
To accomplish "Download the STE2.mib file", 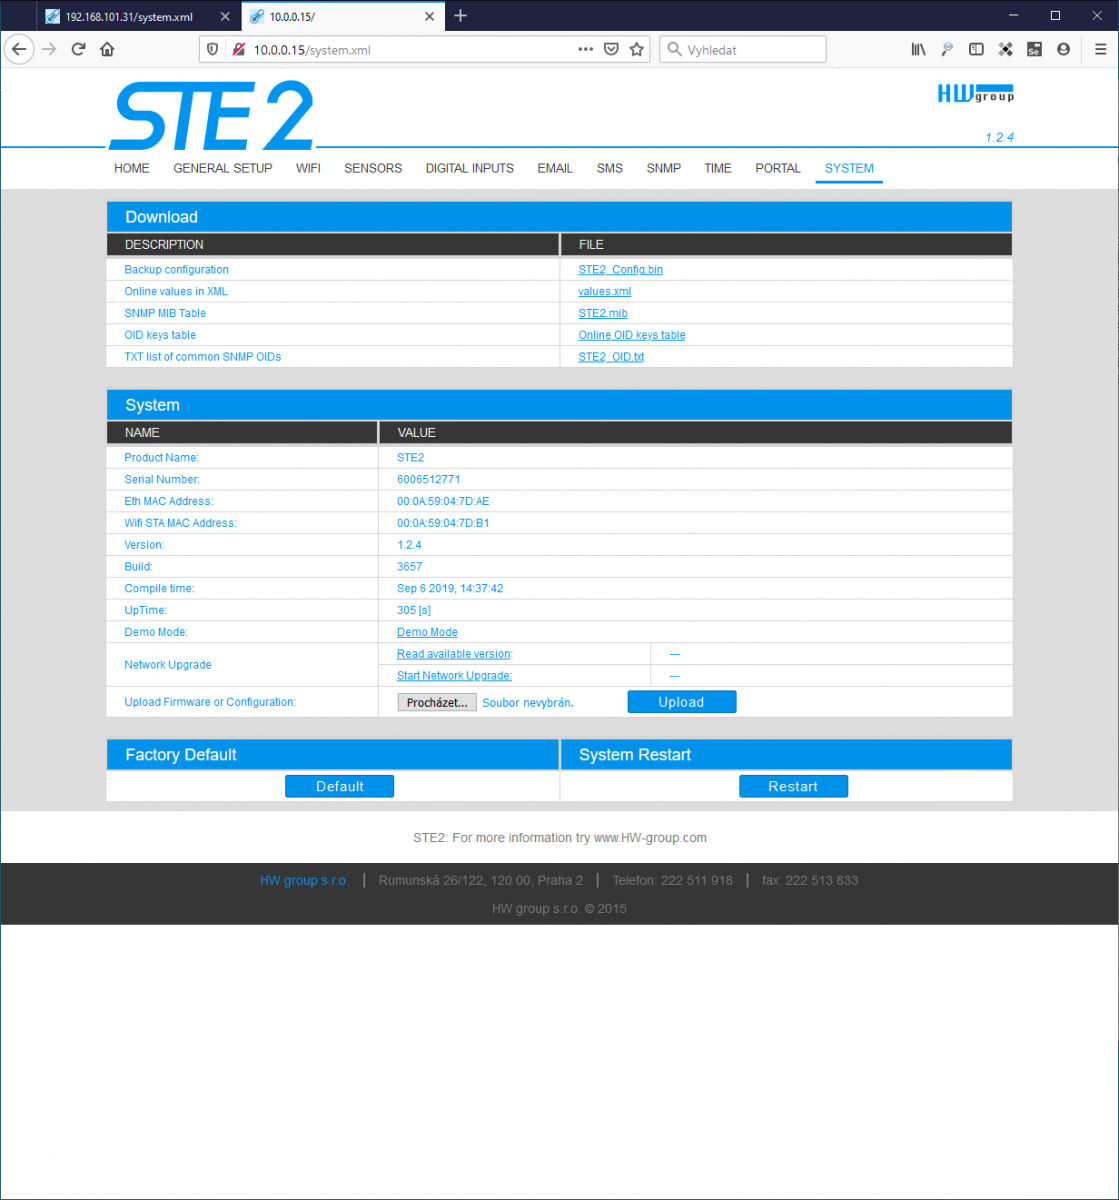I will [x=603, y=314].
